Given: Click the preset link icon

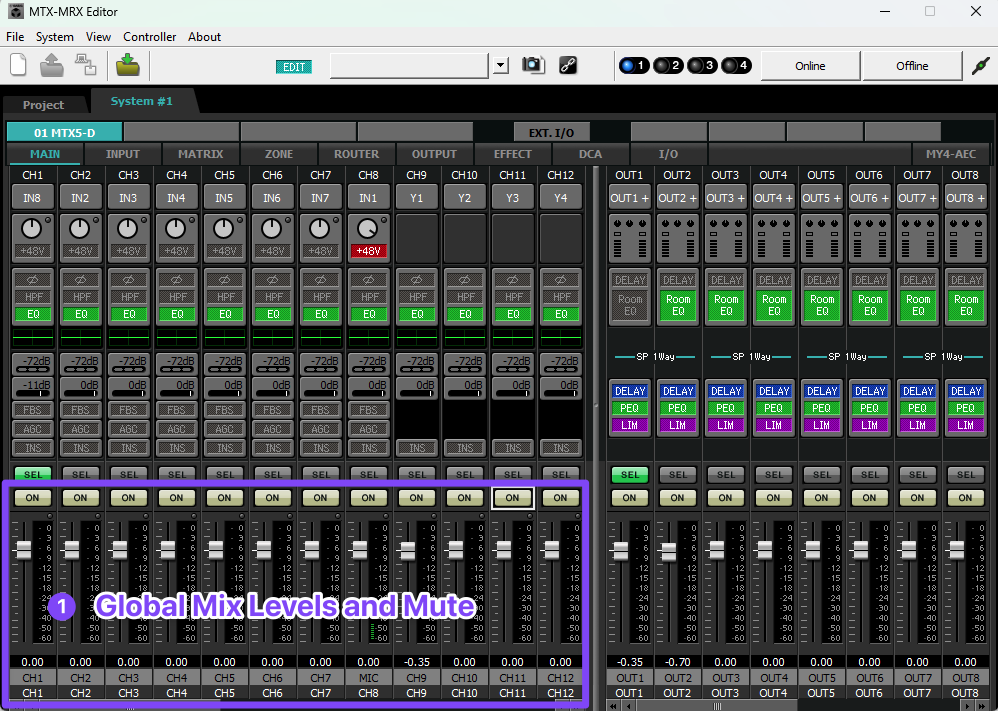Looking at the screenshot, I should pos(568,65).
